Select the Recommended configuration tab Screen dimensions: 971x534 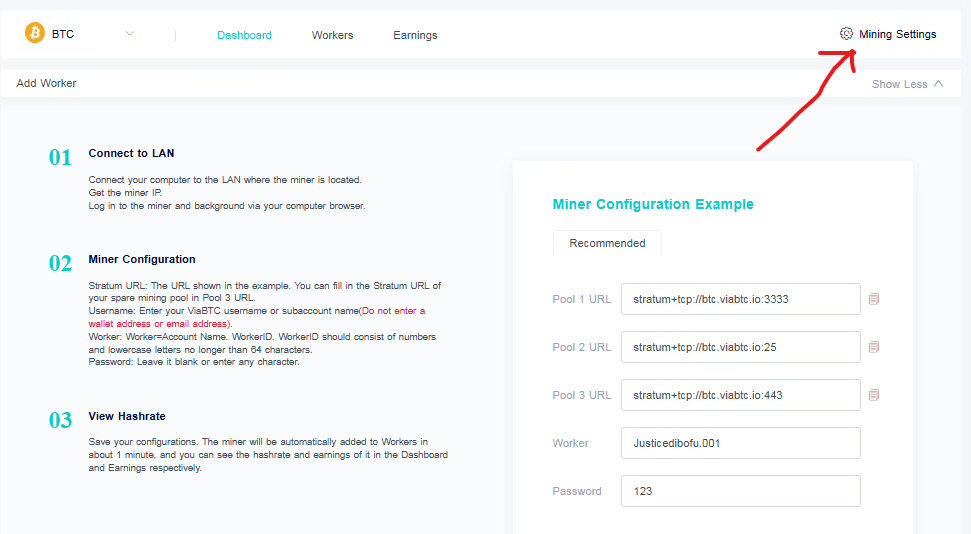click(x=607, y=243)
